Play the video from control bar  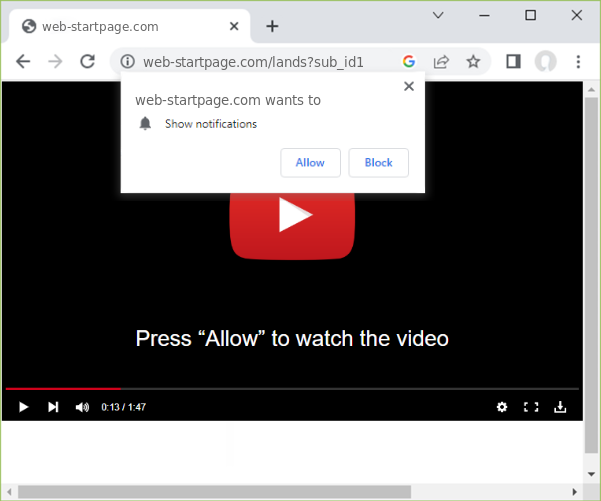pos(24,407)
